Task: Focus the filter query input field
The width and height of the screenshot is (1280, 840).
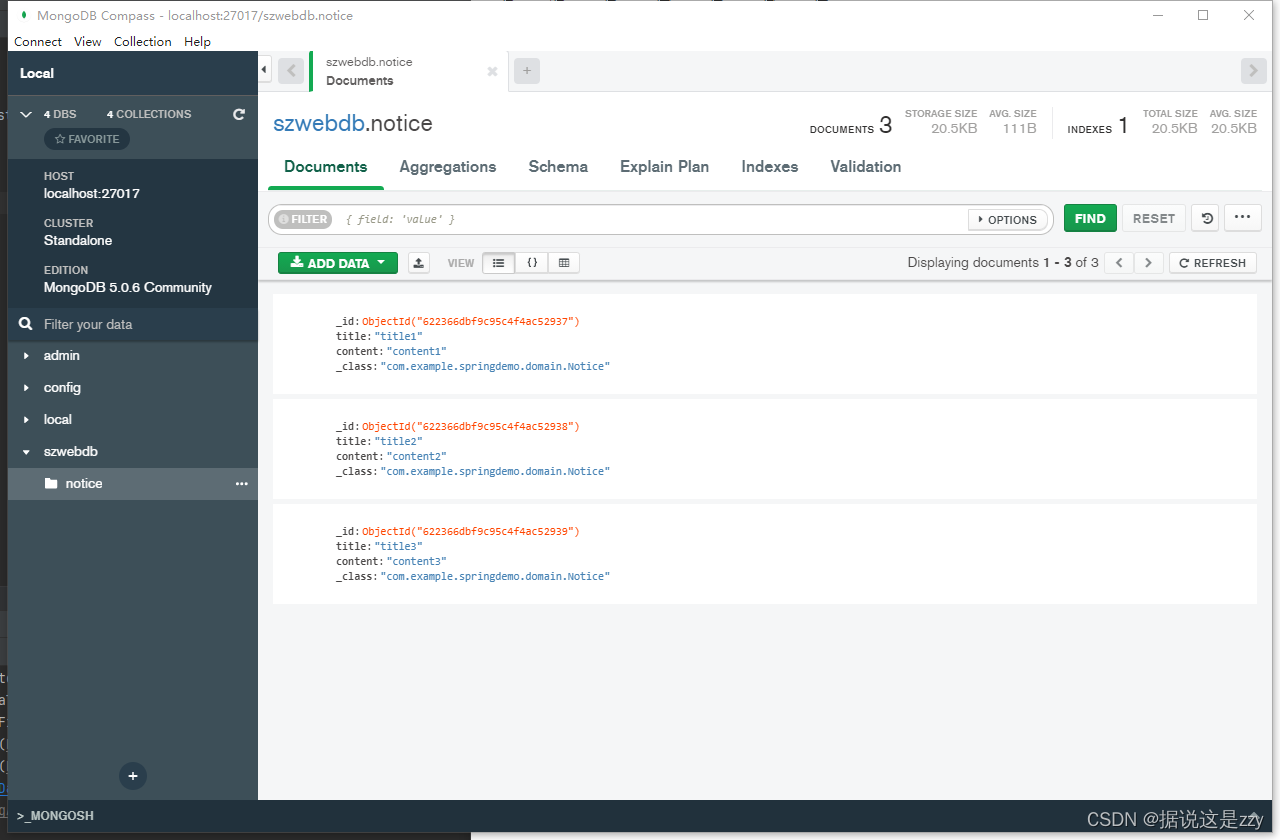Action: (650, 219)
